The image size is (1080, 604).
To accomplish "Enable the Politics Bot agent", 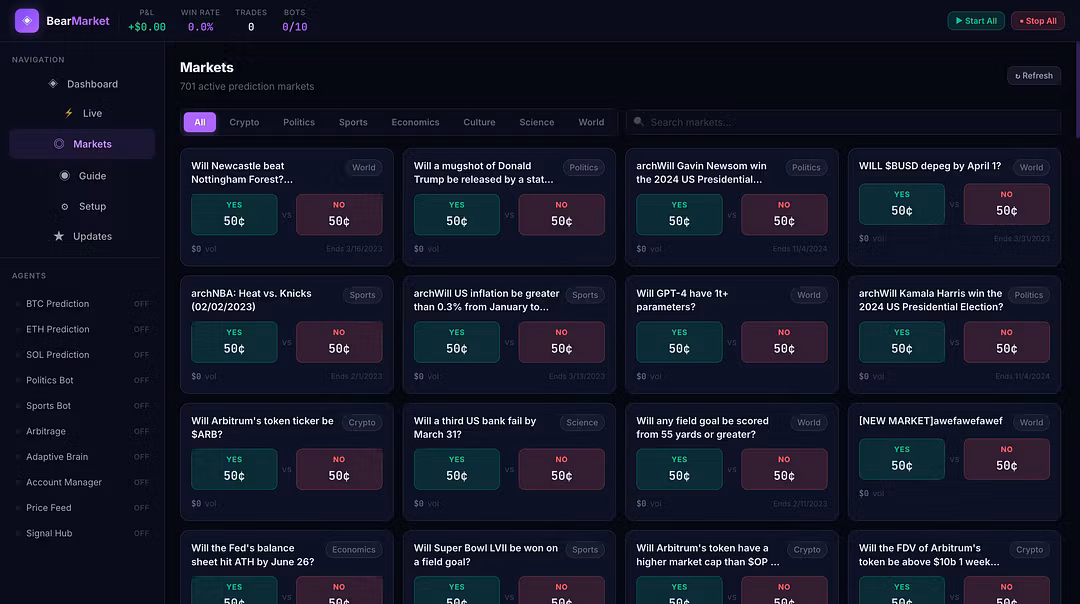I will [x=141, y=381].
